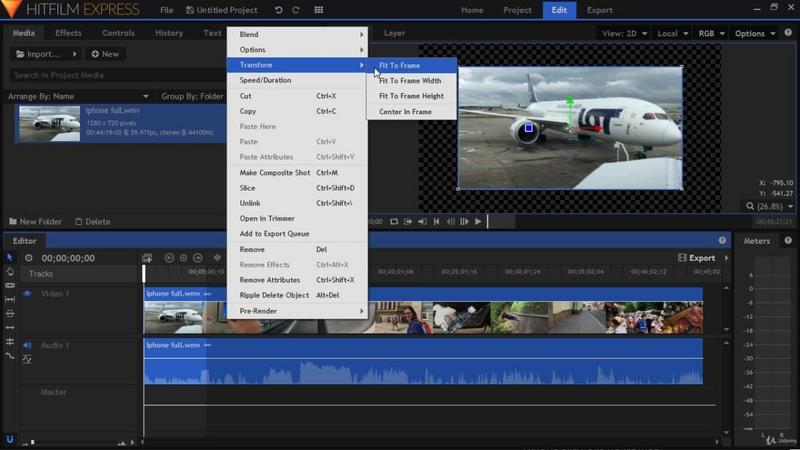Select the slice tool in editor

click(x=10, y=285)
